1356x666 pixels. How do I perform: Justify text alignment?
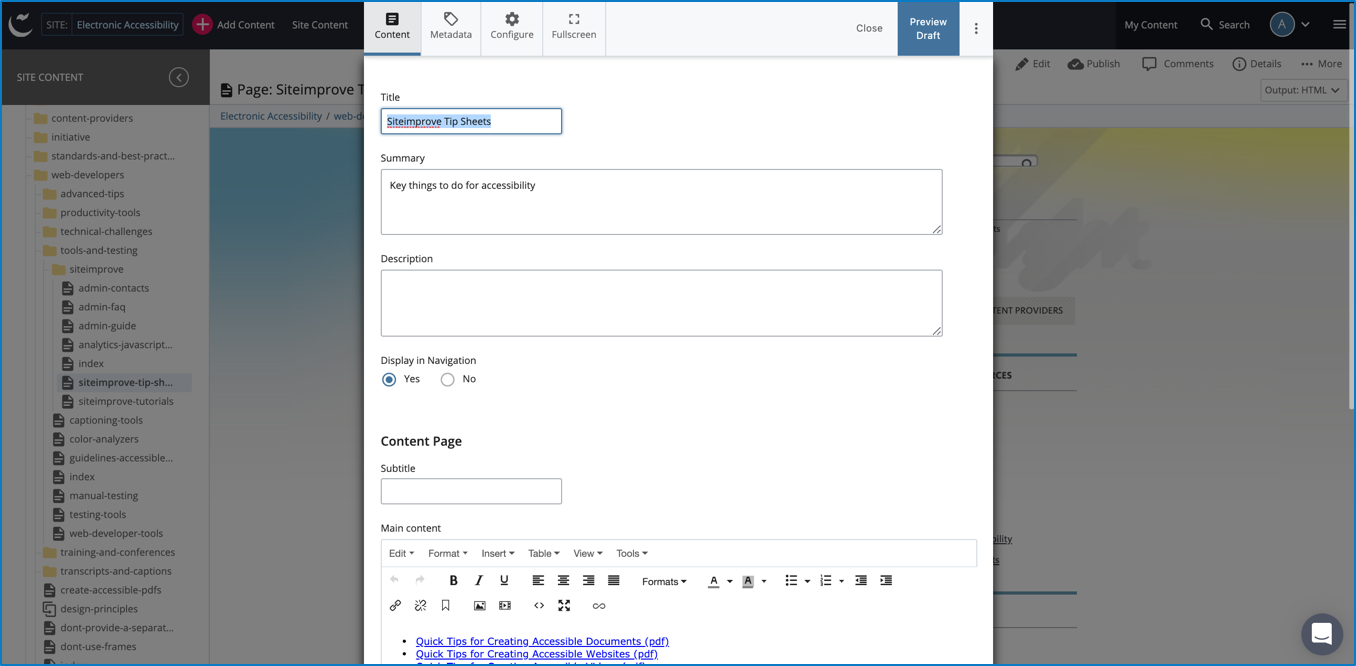614,581
